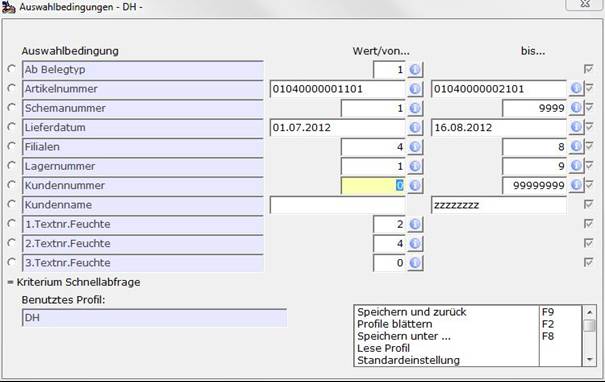Click the Artikelnummer from-field 01040000001101
This screenshot has width=605, height=382.
pos(338,89)
